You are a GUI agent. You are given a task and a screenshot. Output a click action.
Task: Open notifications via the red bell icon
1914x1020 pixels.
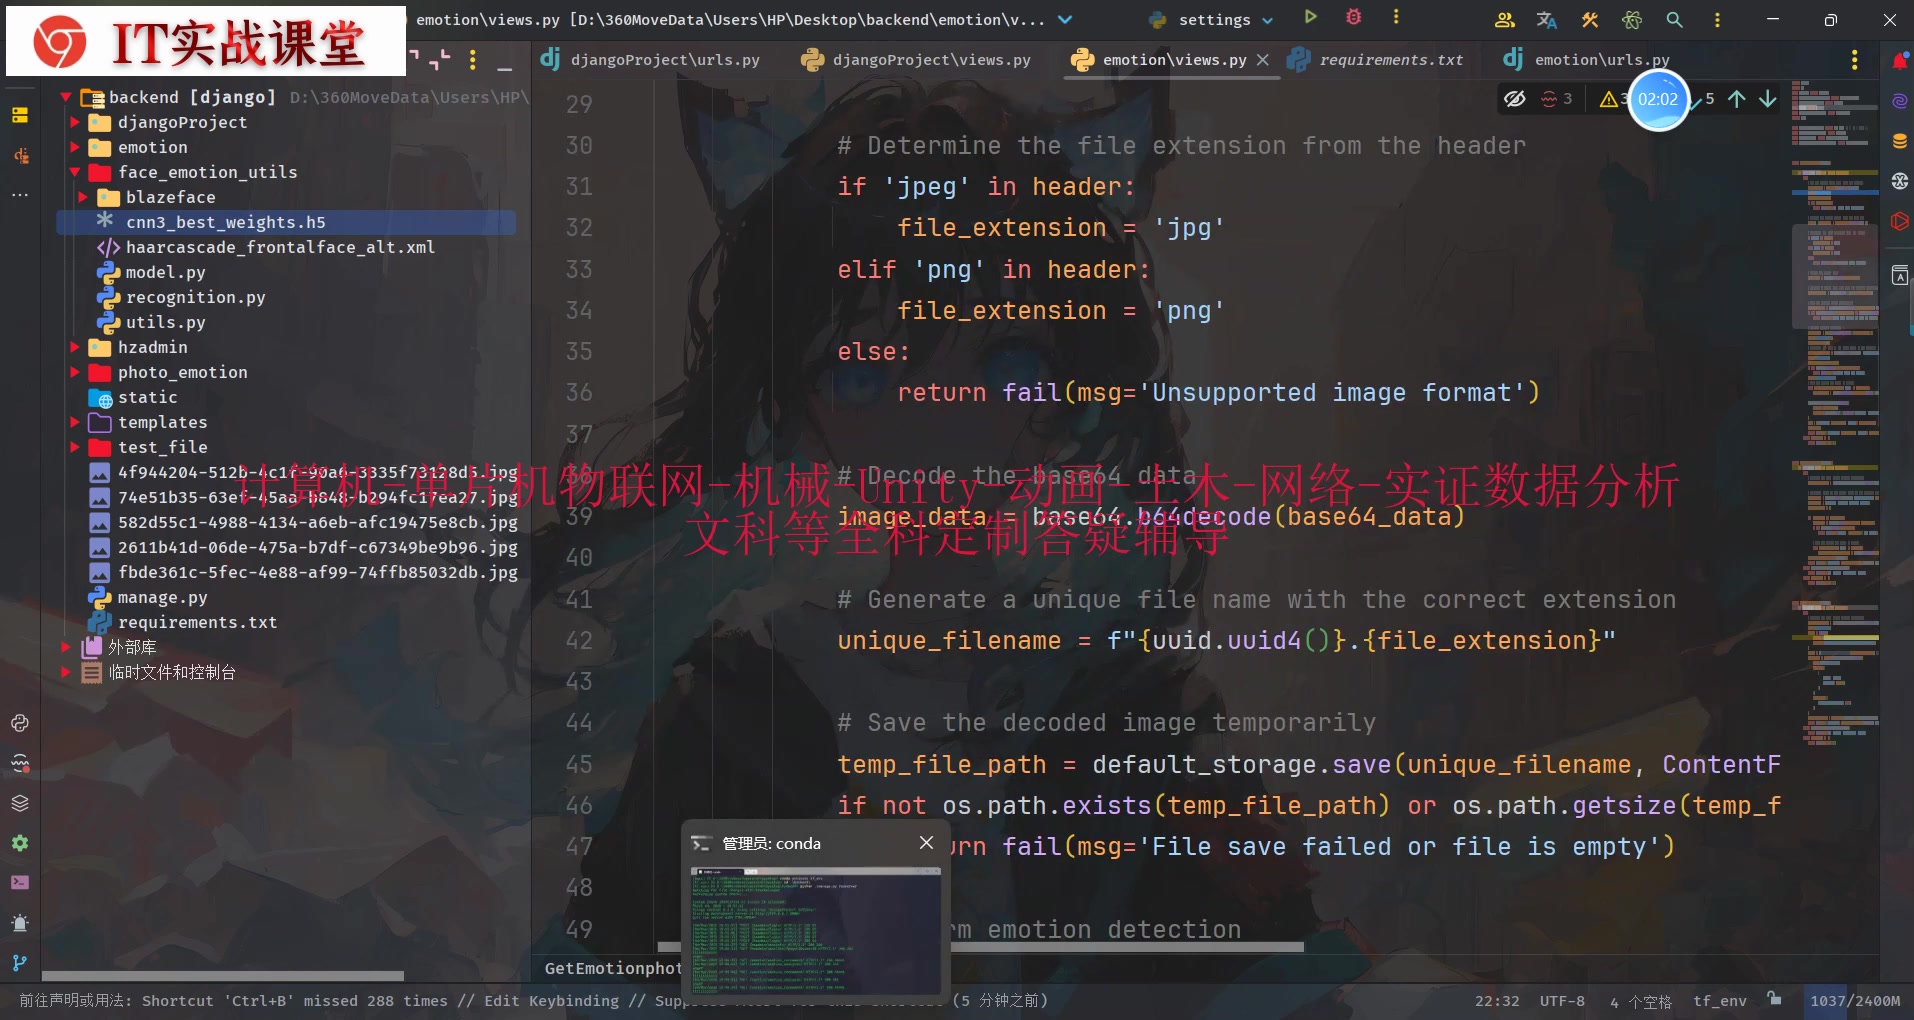point(1900,61)
